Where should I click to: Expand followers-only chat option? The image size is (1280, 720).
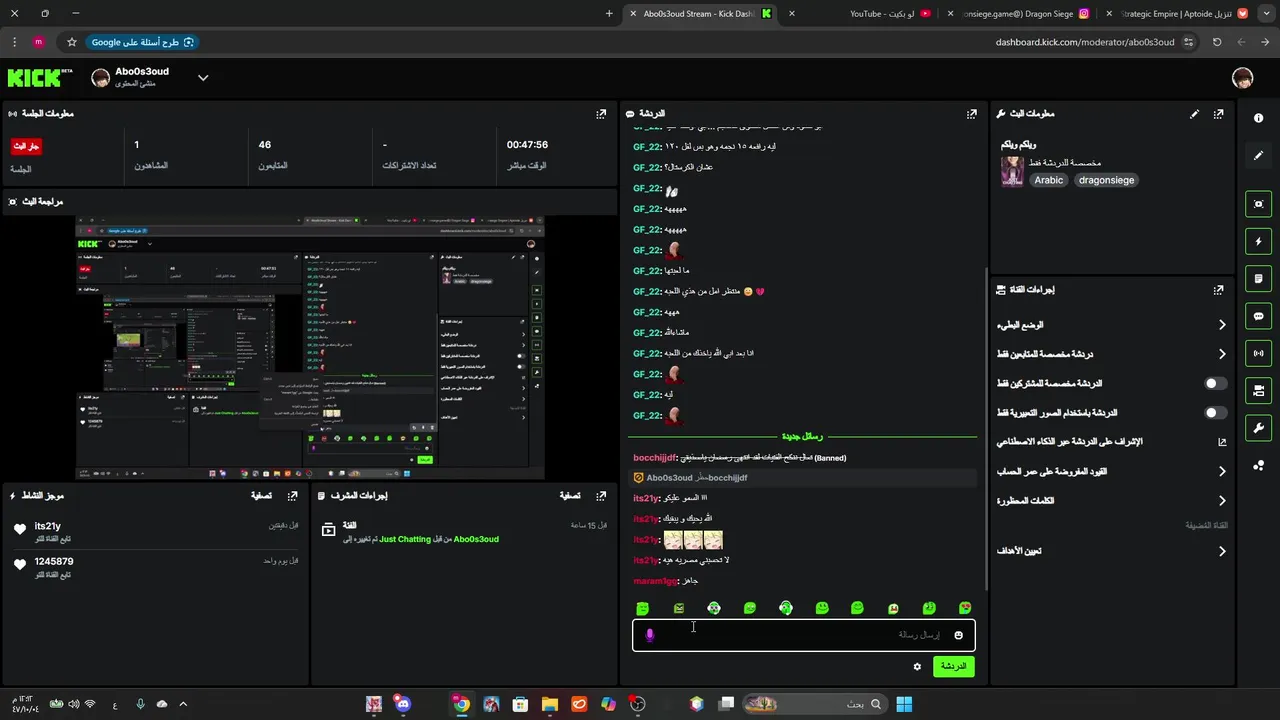click(1110, 354)
